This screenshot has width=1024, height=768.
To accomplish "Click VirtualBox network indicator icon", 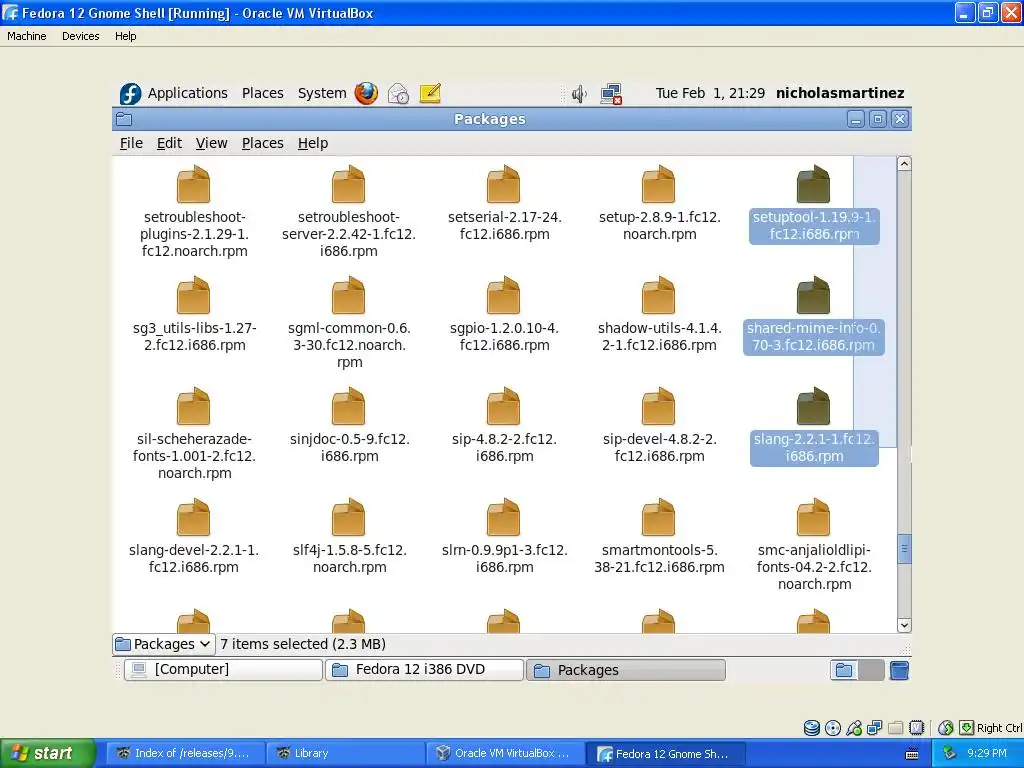I will click(x=874, y=728).
